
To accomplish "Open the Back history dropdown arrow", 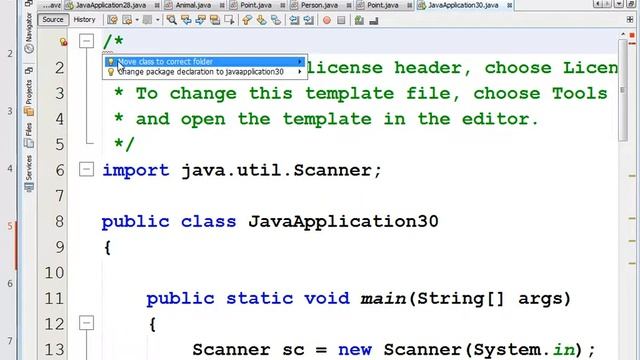I will coord(137,20).
